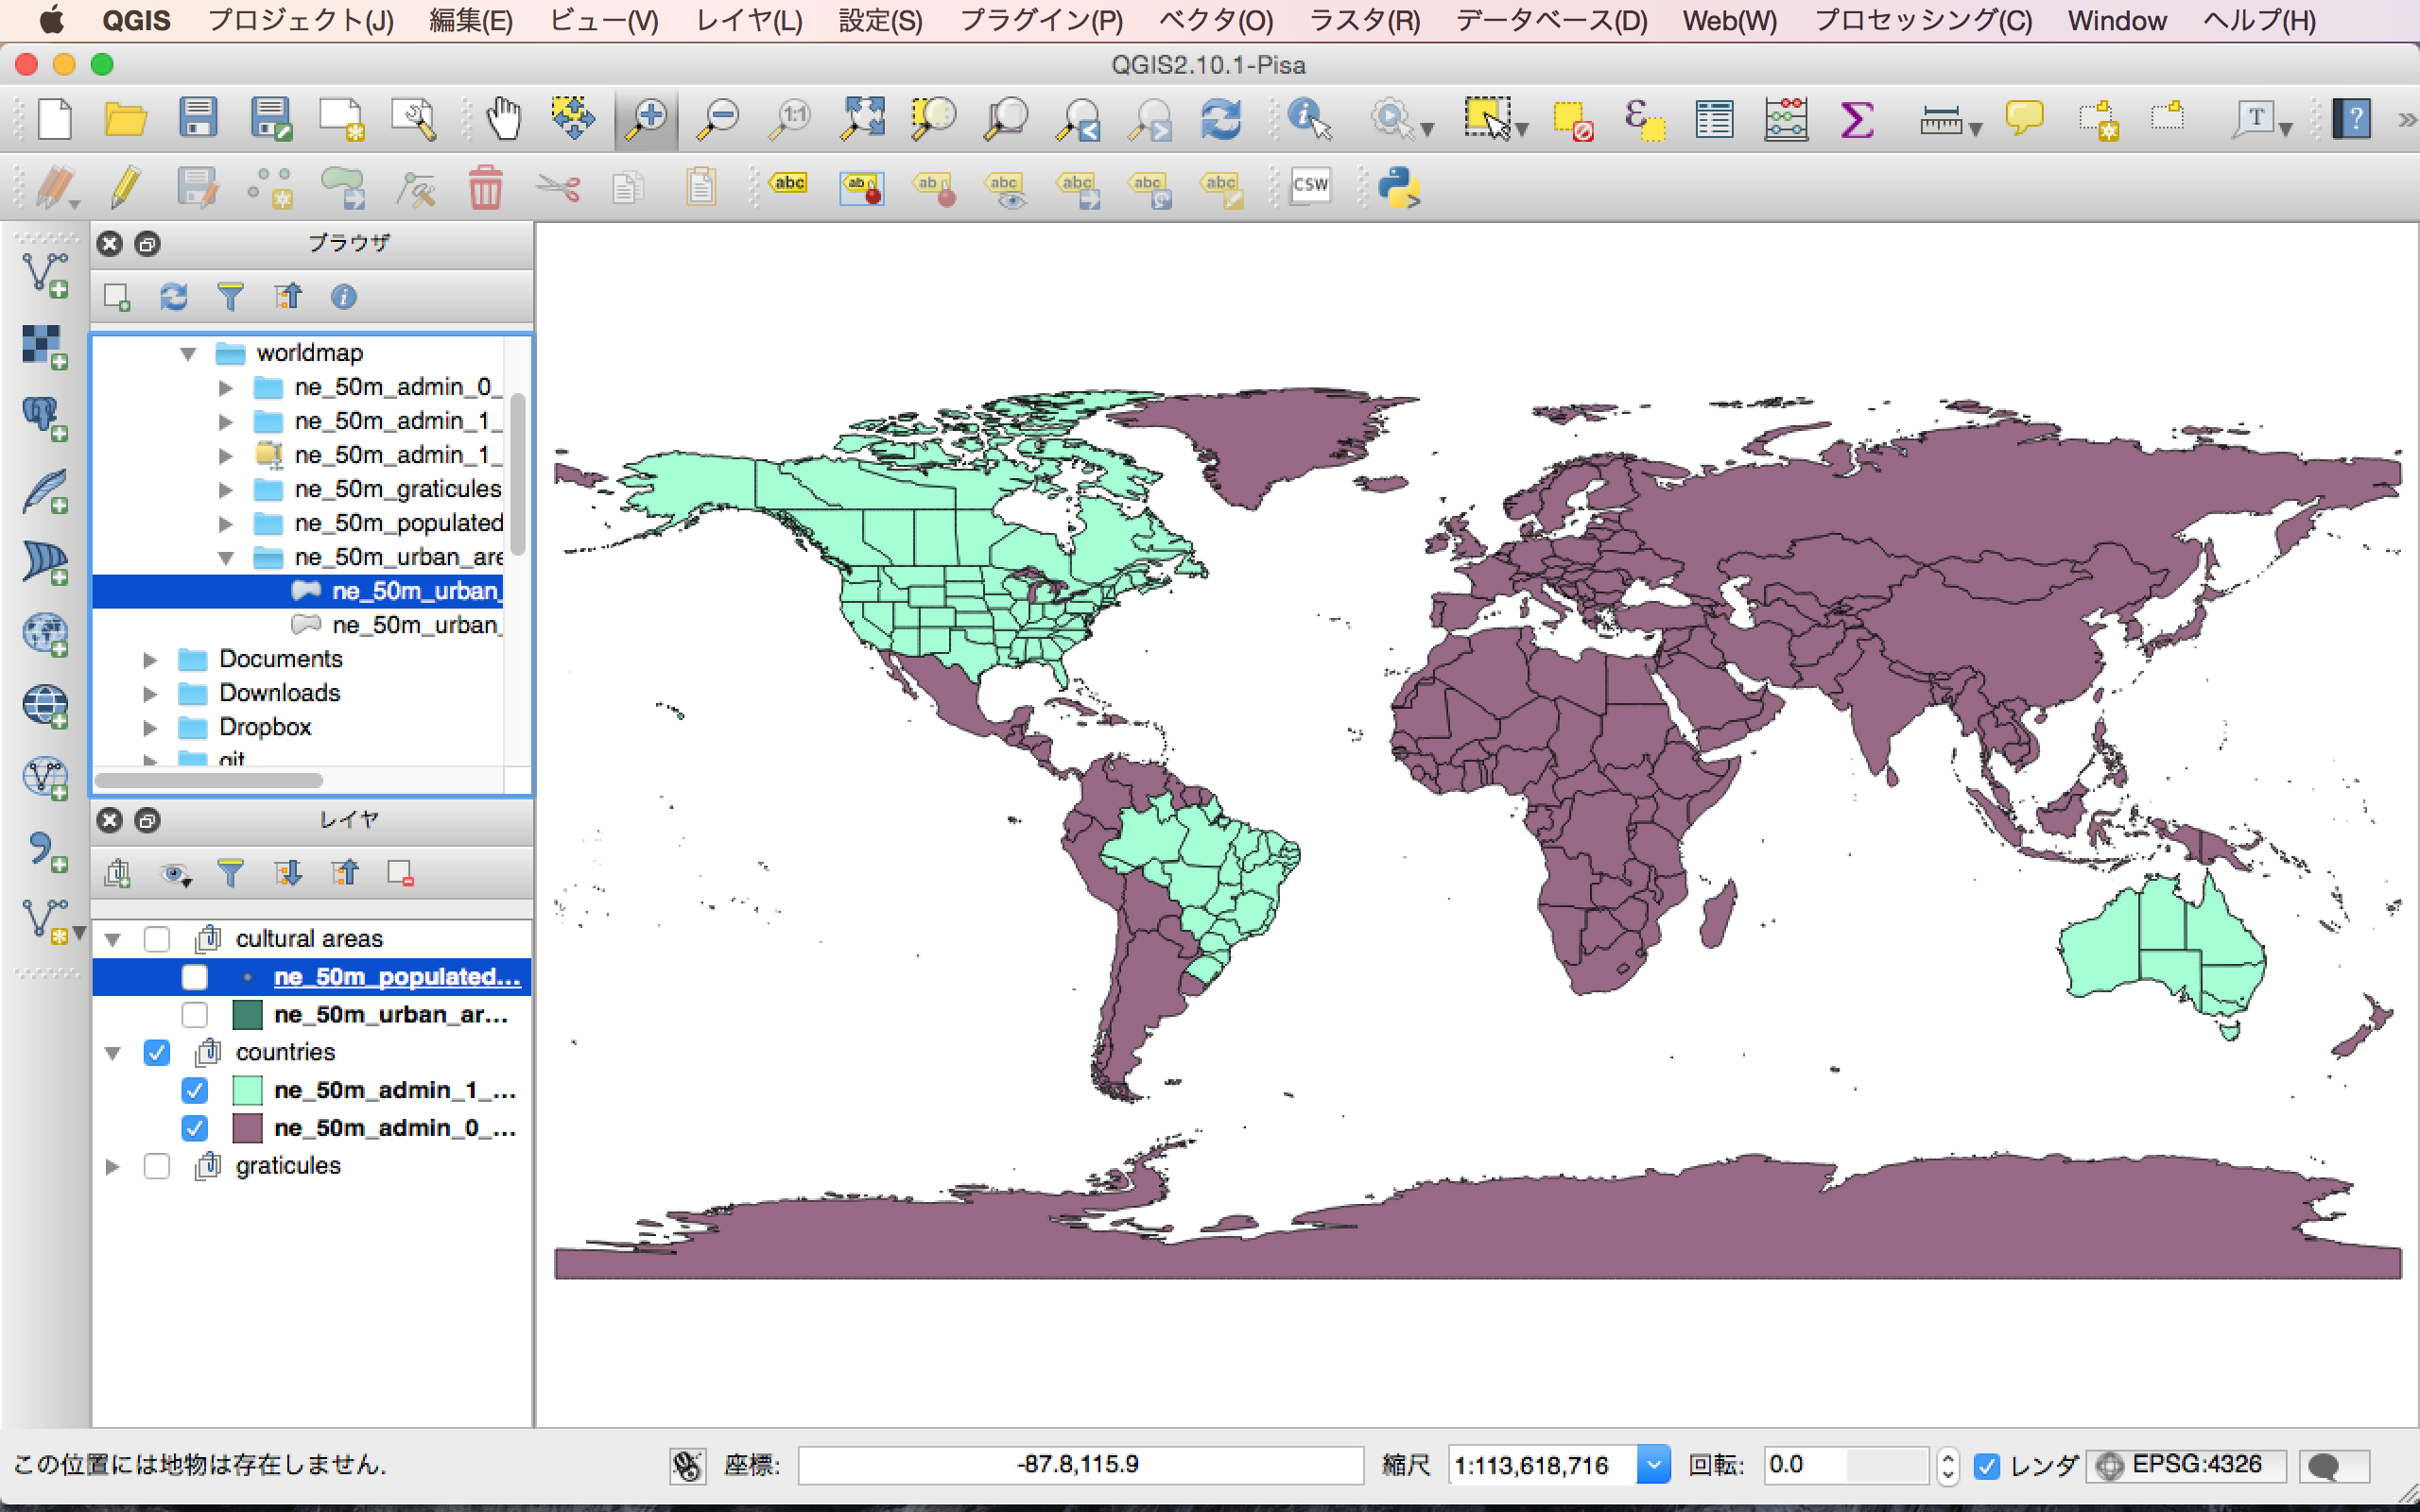Save the current project
The height and width of the screenshot is (1512, 2420).
(x=198, y=119)
